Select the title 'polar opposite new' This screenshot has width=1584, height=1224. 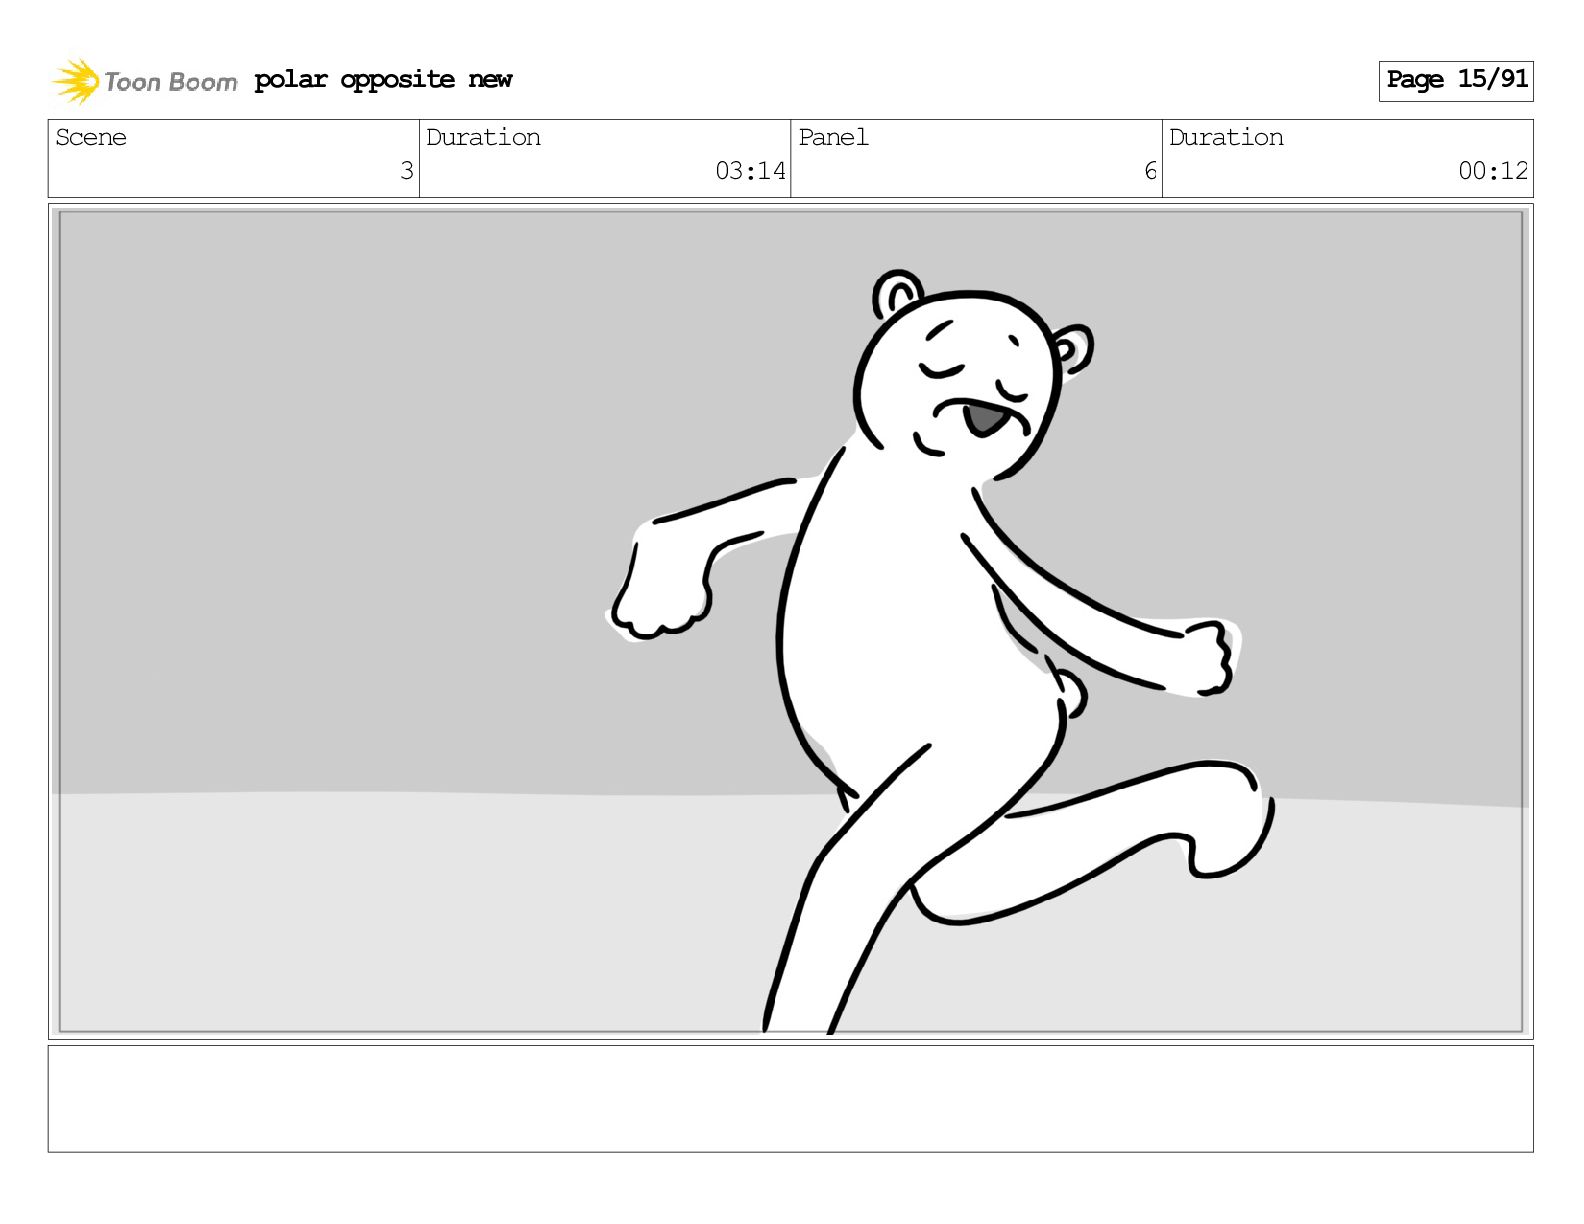(x=383, y=80)
